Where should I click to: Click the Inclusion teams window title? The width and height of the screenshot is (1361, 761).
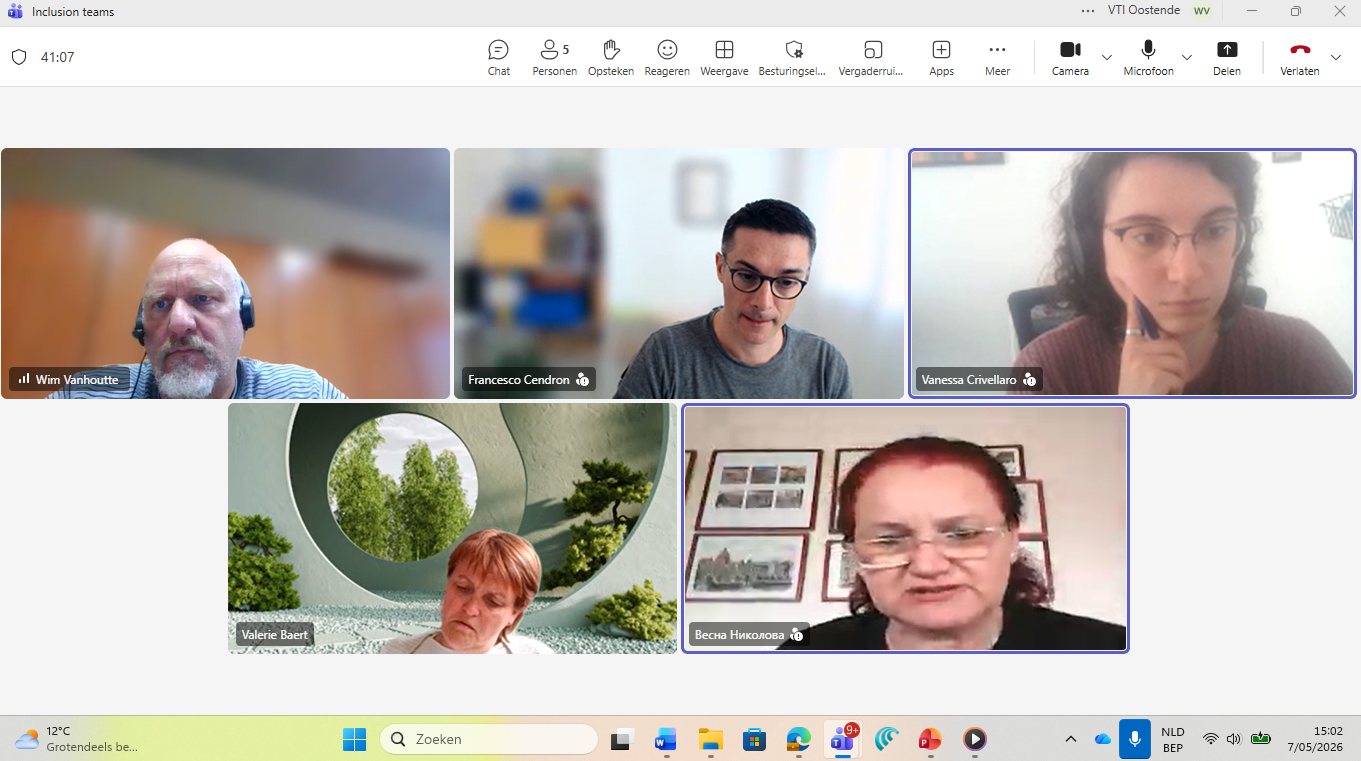point(73,12)
